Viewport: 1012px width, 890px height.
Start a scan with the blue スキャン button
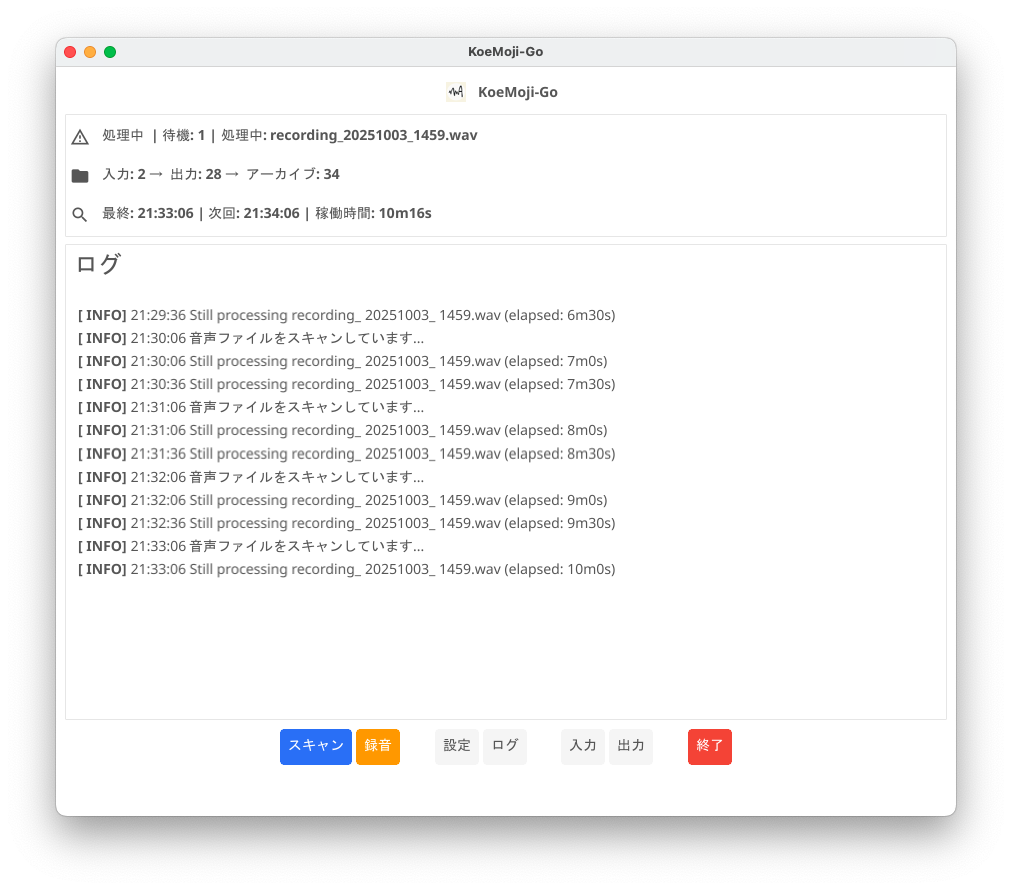(315, 746)
